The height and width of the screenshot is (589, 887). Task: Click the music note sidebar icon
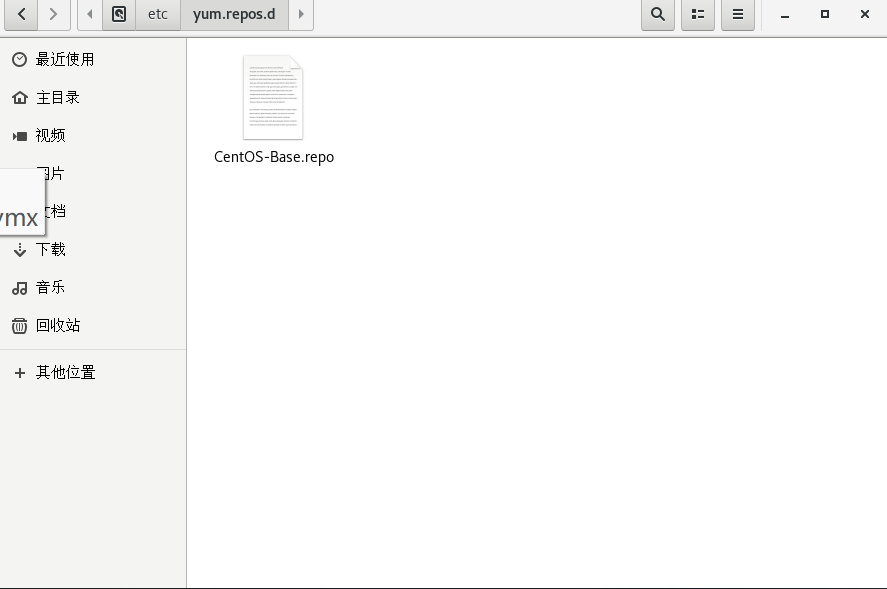point(20,288)
